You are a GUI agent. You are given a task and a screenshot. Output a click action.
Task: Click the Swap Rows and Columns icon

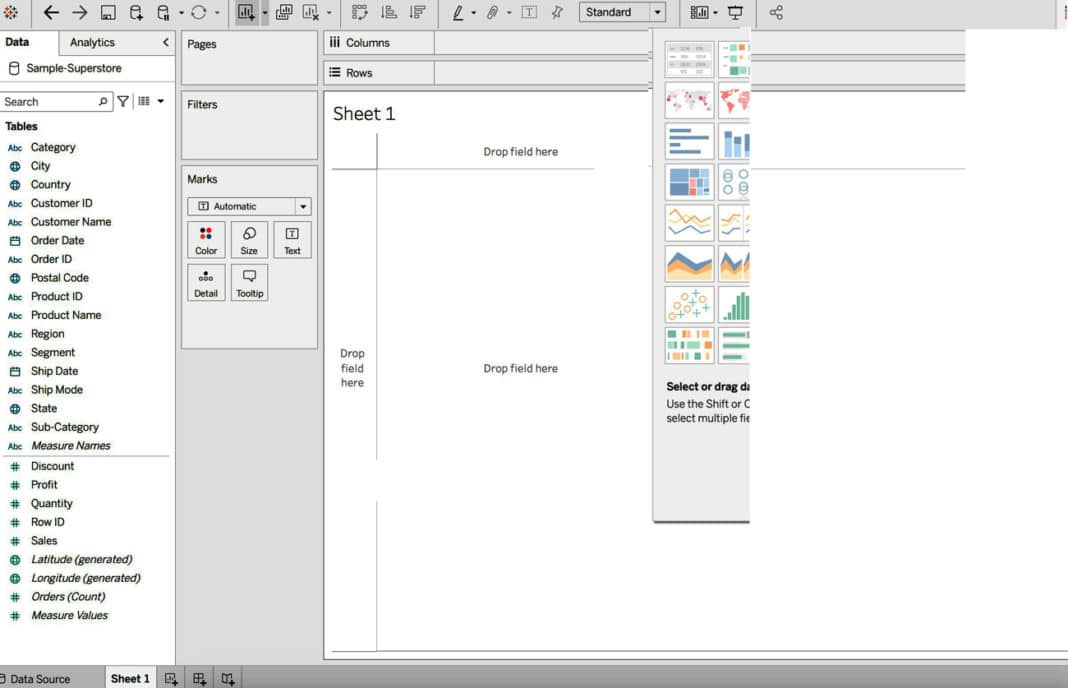[x=358, y=13]
